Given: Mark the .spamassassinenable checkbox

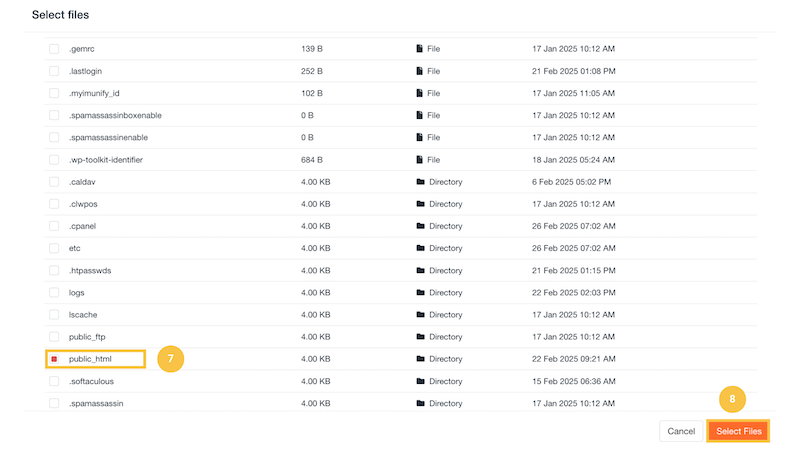Looking at the screenshot, I should pos(54,137).
